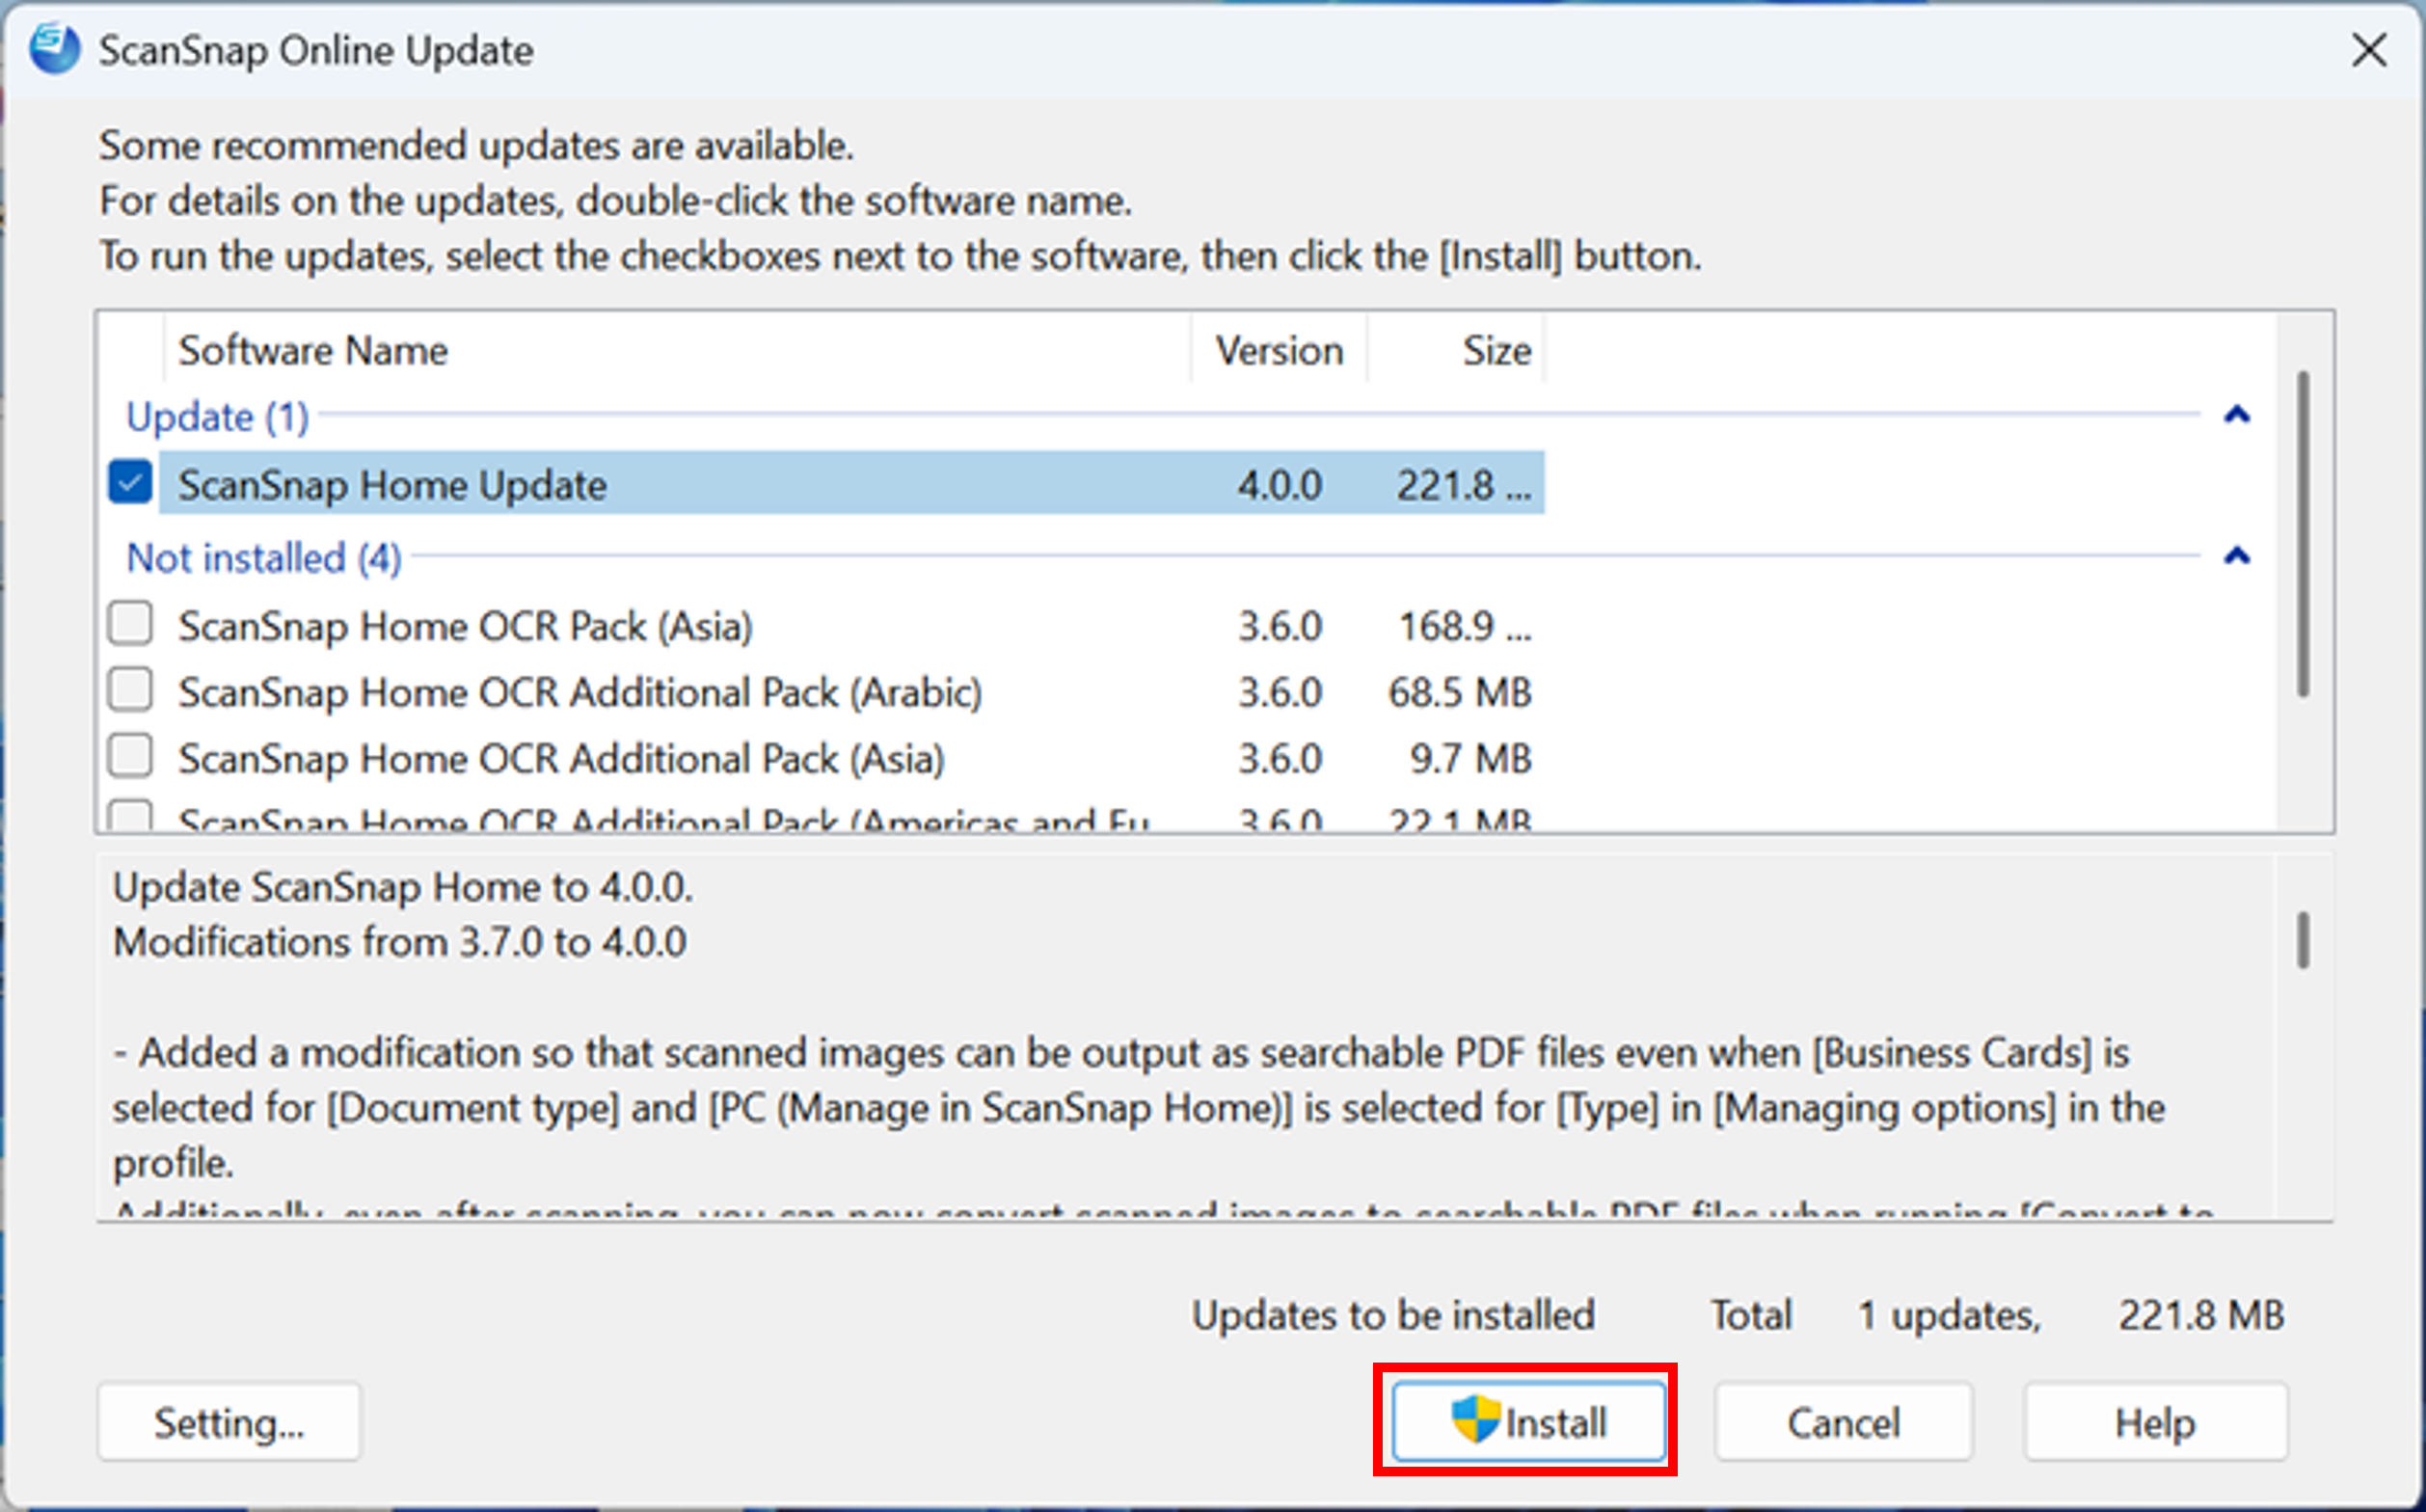Screen dimensions: 2426x1512
Task: Click the Install button
Action: click(1529, 1422)
